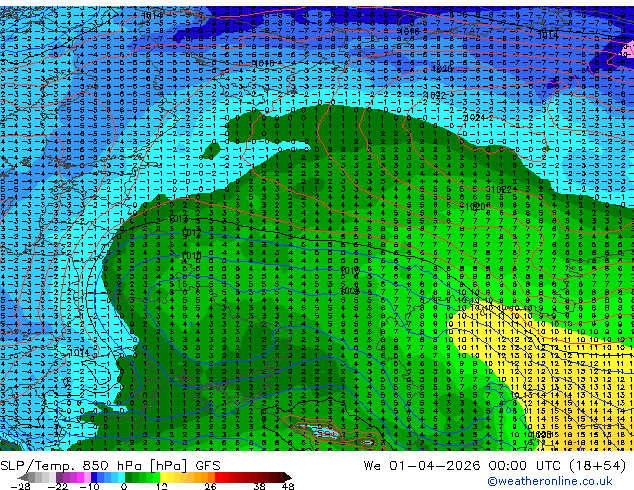Viewport: 634px width, 490px height.
Task: Click the 'SLP/Temp. 850 hPa [hPa] GFS' map title
Action: point(110,466)
